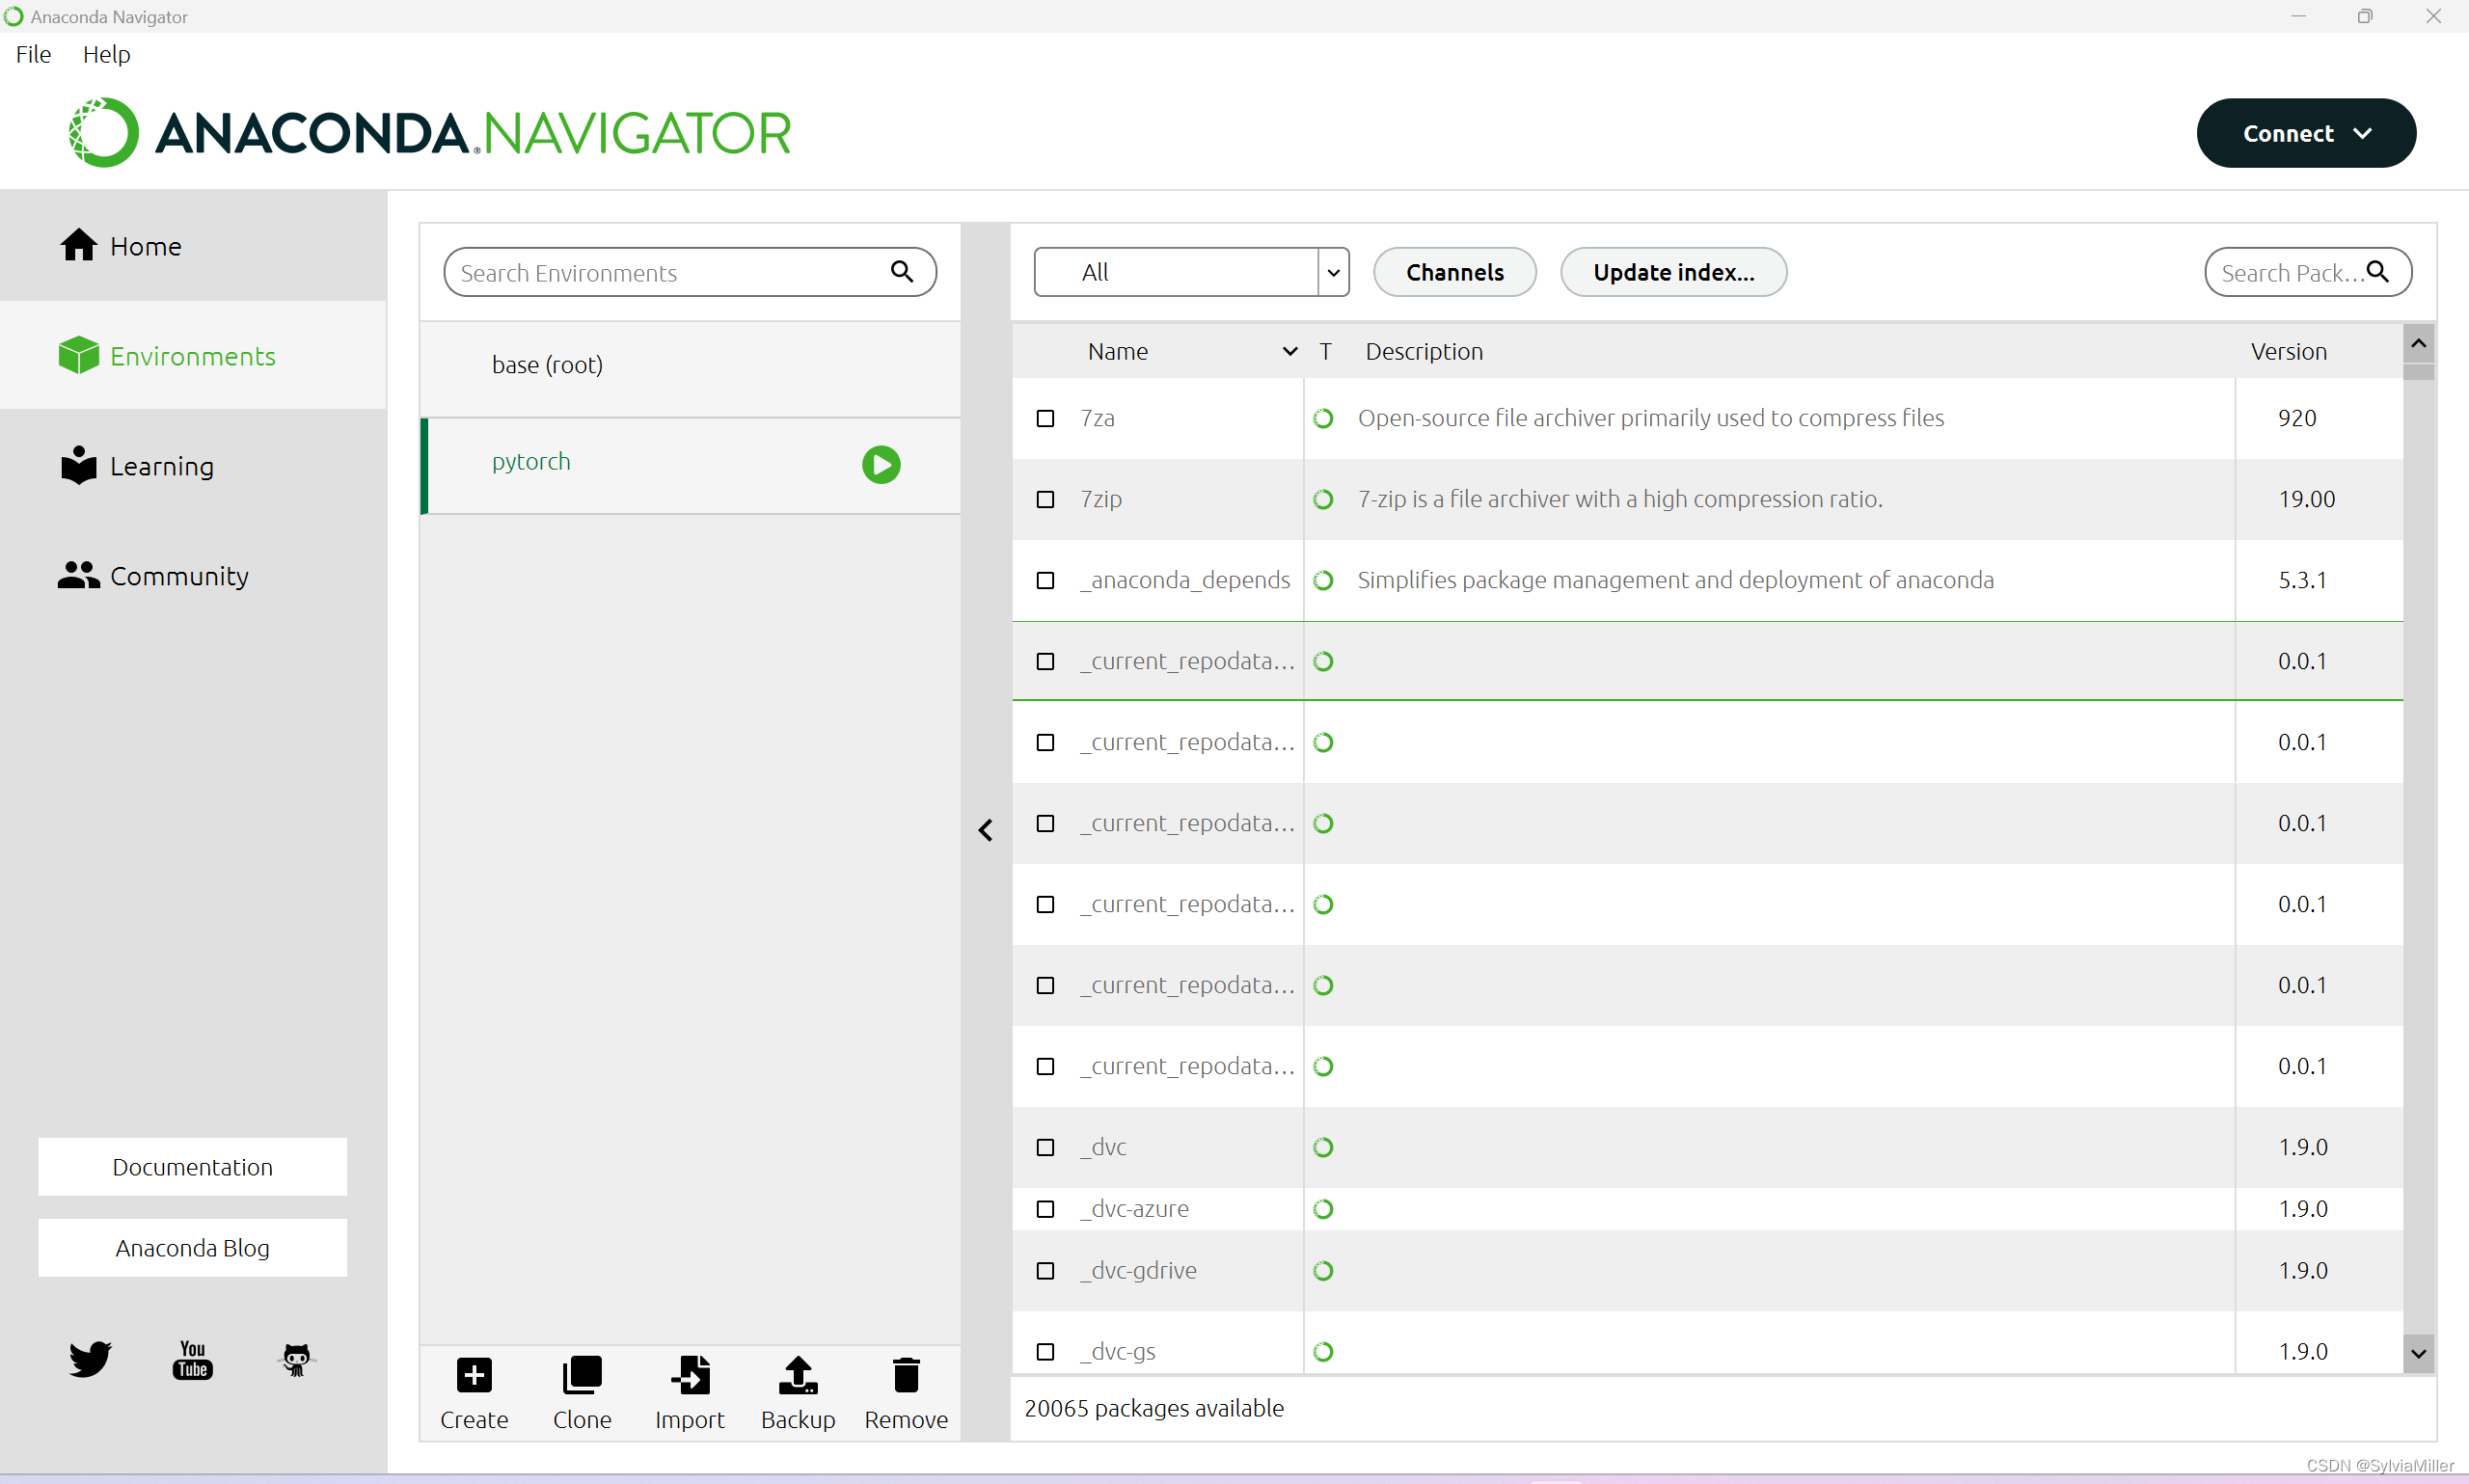This screenshot has width=2469, height=1484.
Task: Click the Clone environment icon
Action: click(582, 1376)
